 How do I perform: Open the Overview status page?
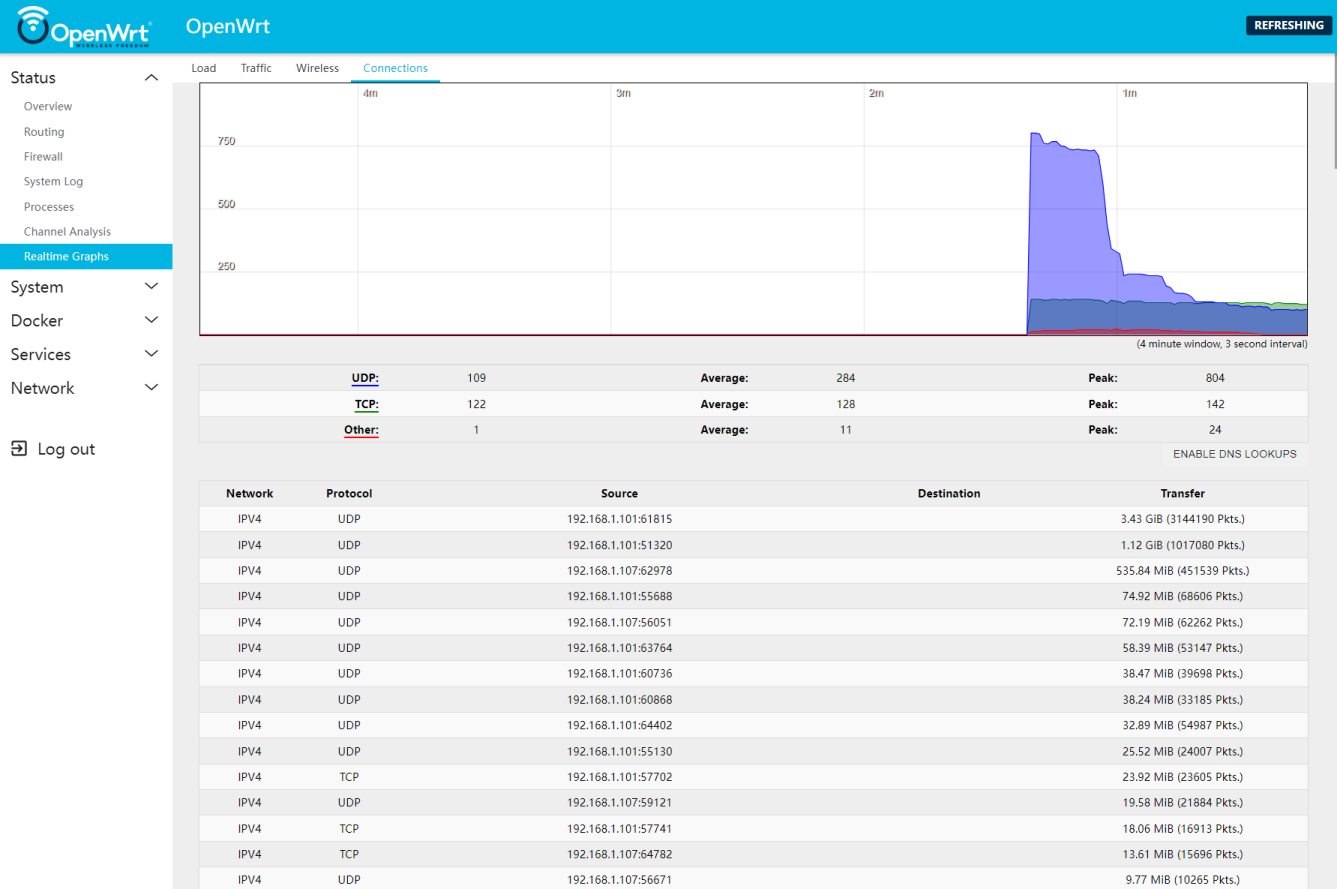pyautogui.click(x=48, y=106)
